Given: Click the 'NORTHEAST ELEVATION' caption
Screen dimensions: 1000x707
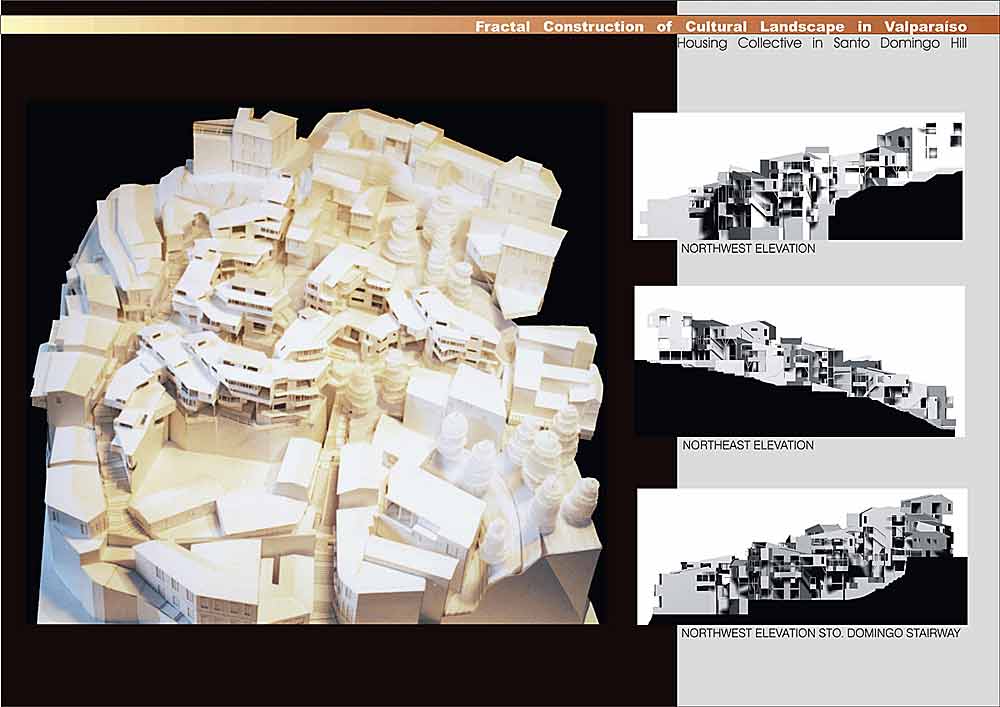Looking at the screenshot, I should pos(747,445).
